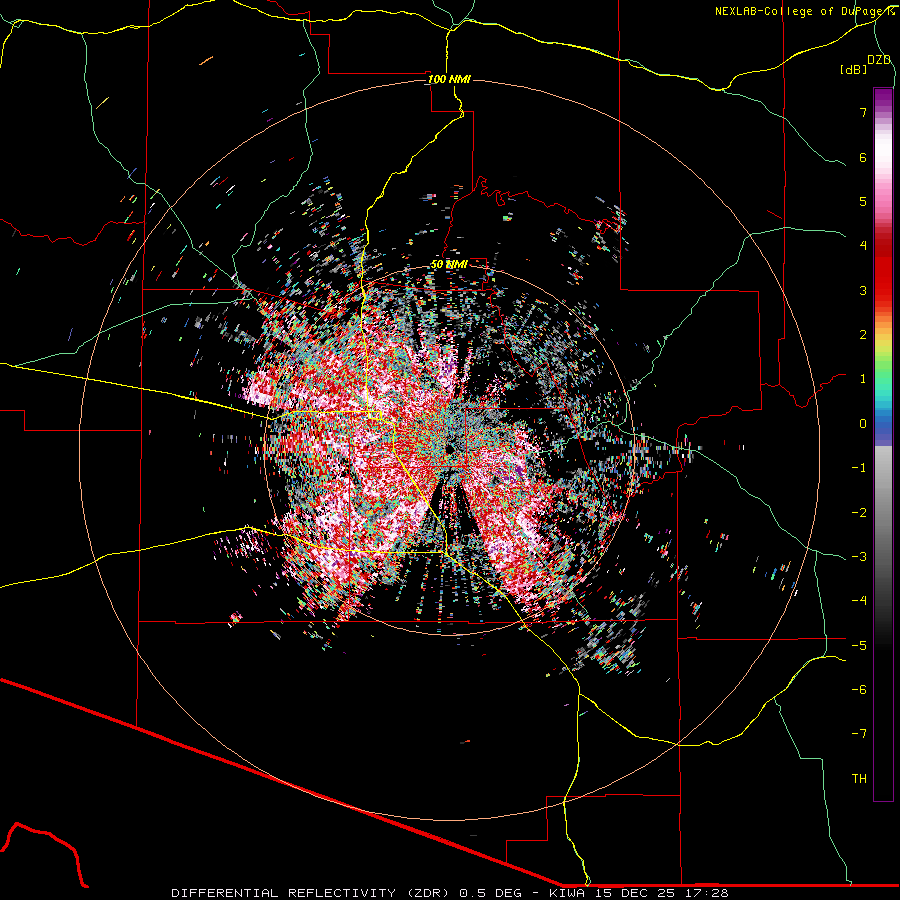Click the TH label on color scale
Screen dimensions: 900x900
click(x=859, y=779)
